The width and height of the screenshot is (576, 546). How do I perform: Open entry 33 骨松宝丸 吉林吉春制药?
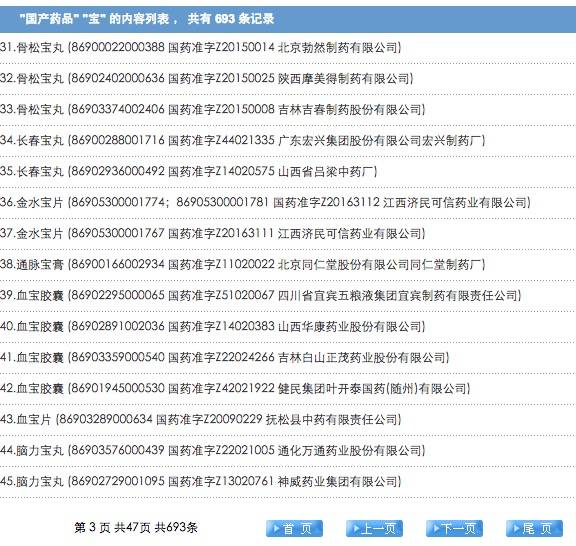[x=213, y=109]
